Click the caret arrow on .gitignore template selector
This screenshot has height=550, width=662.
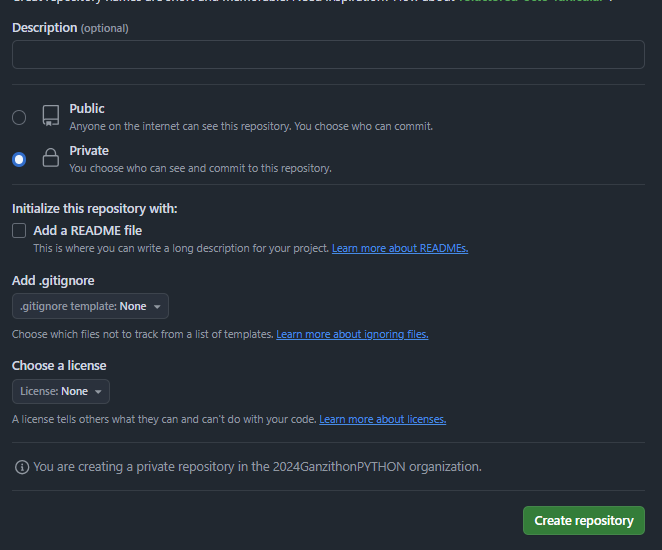click(157, 307)
